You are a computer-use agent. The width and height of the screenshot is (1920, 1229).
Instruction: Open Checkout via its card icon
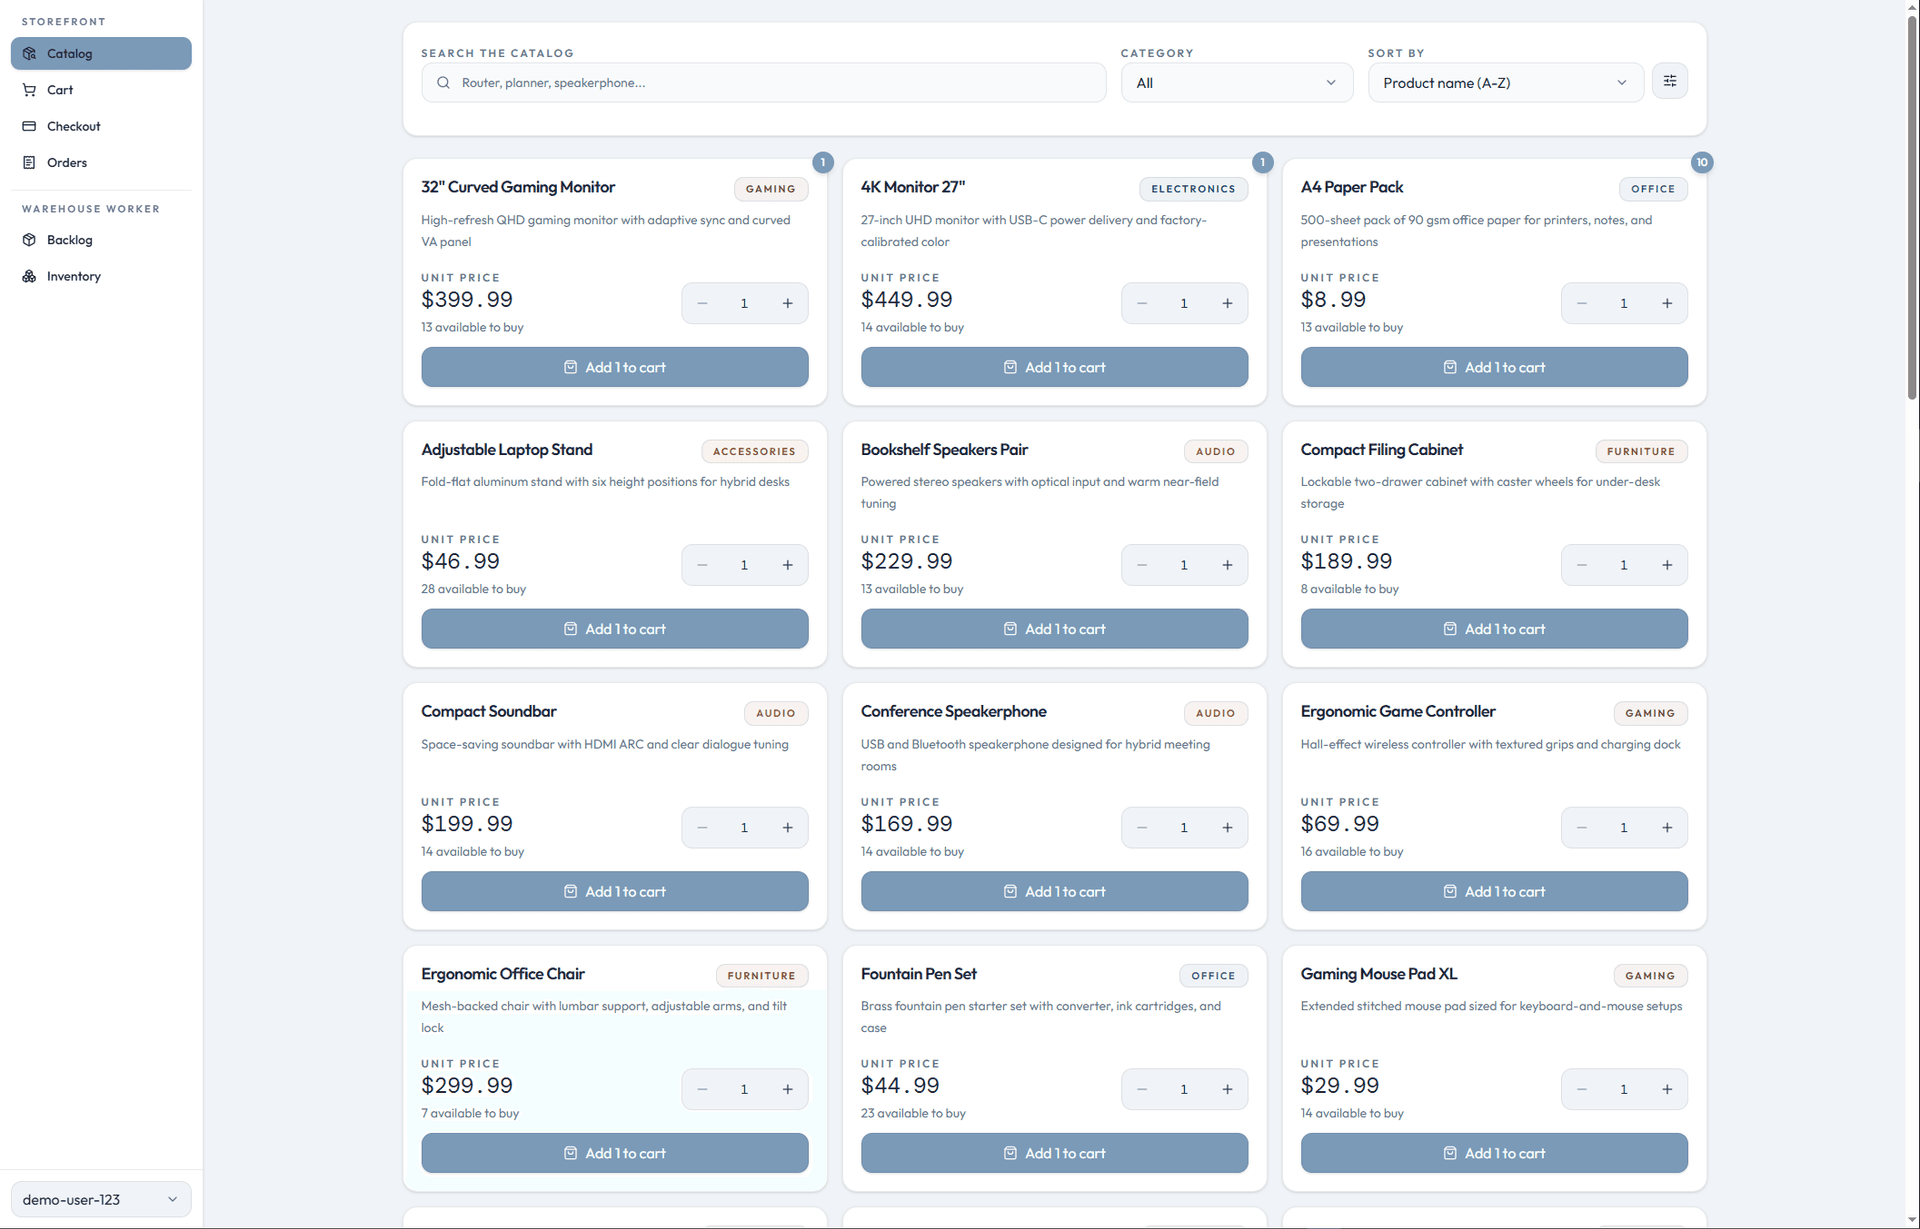coord(29,126)
